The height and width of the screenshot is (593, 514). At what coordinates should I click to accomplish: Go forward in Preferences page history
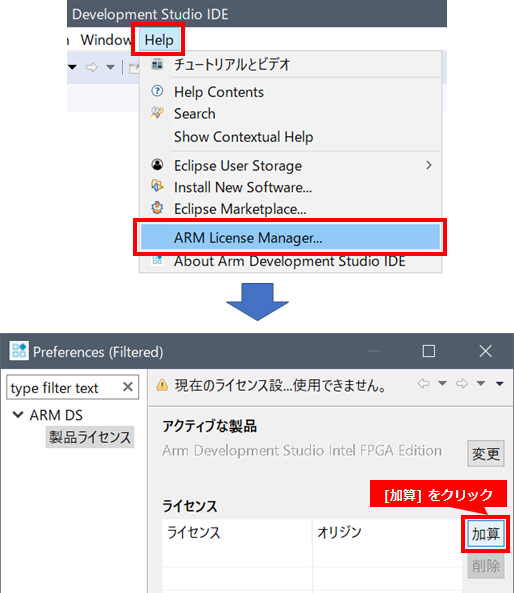point(462,384)
